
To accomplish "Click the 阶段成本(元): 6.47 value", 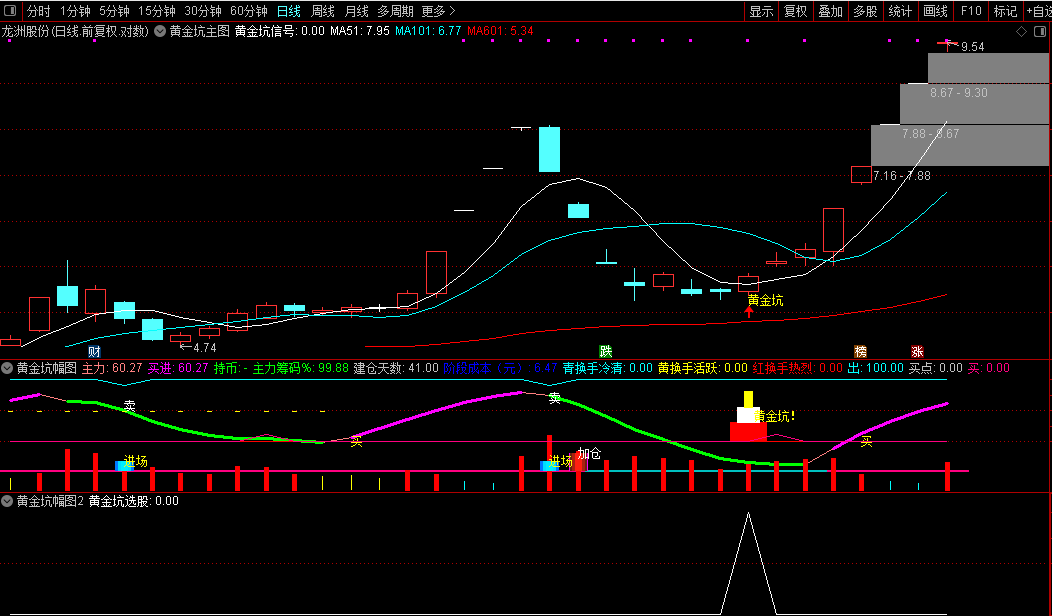I will tap(501, 368).
